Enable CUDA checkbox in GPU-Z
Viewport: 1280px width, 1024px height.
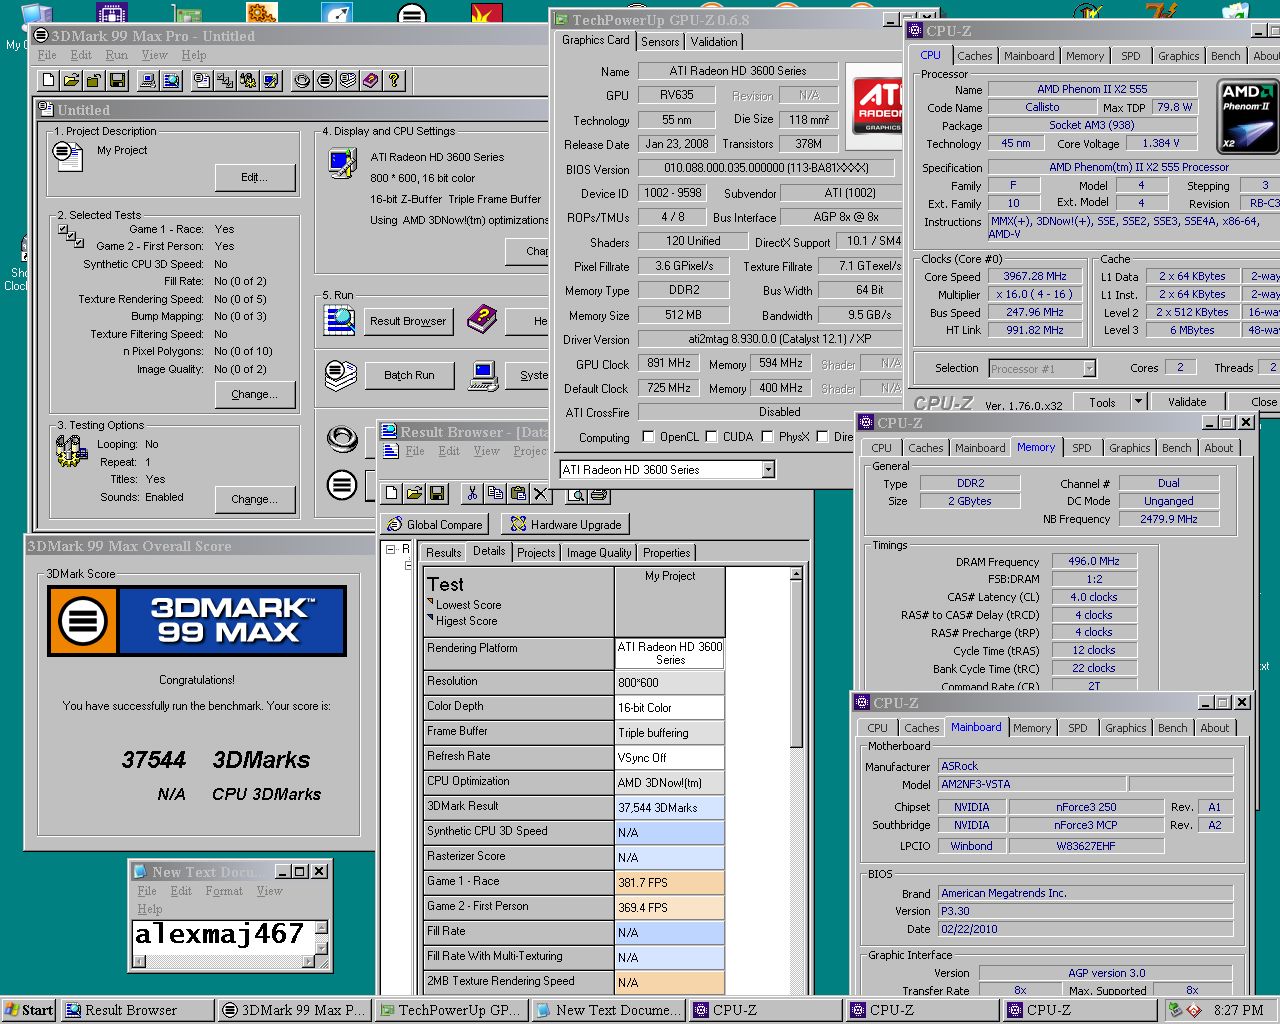click(712, 437)
